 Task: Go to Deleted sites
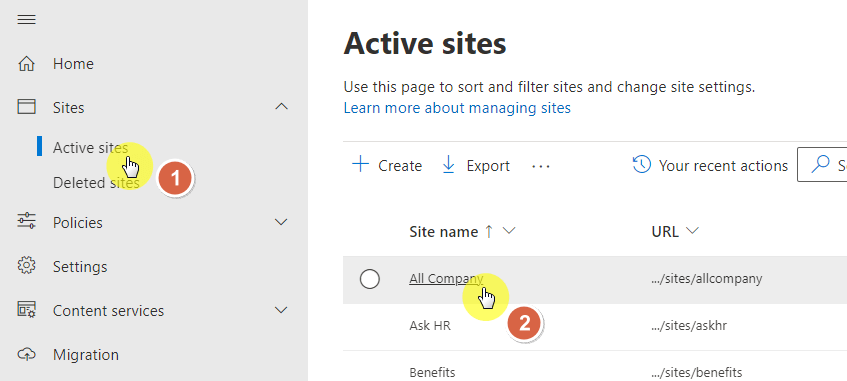(x=96, y=183)
